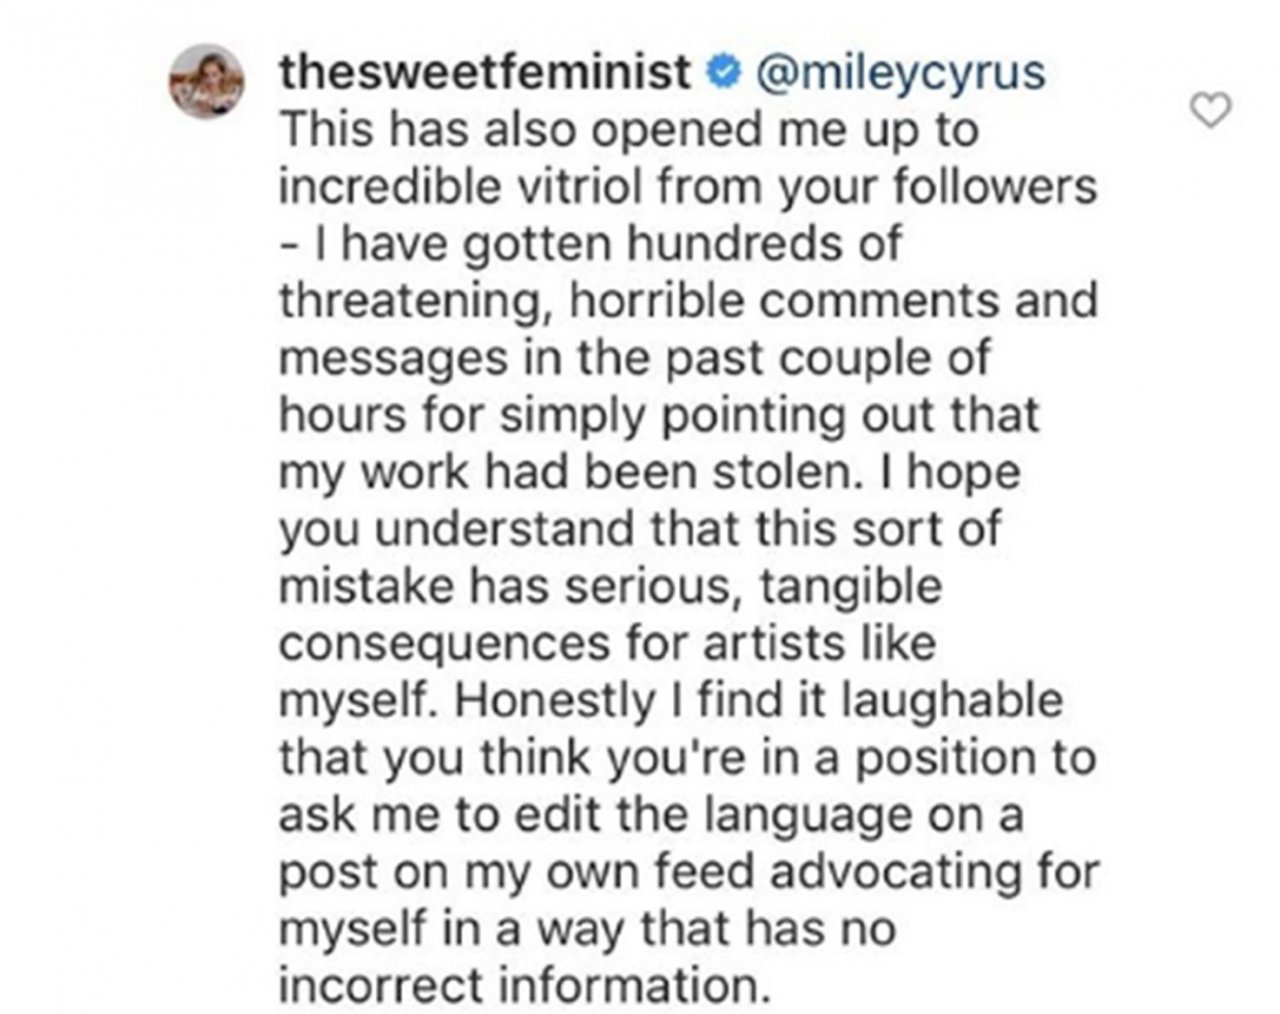Click the line 'myself. Honestly I find it laughable'
This screenshot has width=1280, height=1014.
pyautogui.click(x=670, y=700)
